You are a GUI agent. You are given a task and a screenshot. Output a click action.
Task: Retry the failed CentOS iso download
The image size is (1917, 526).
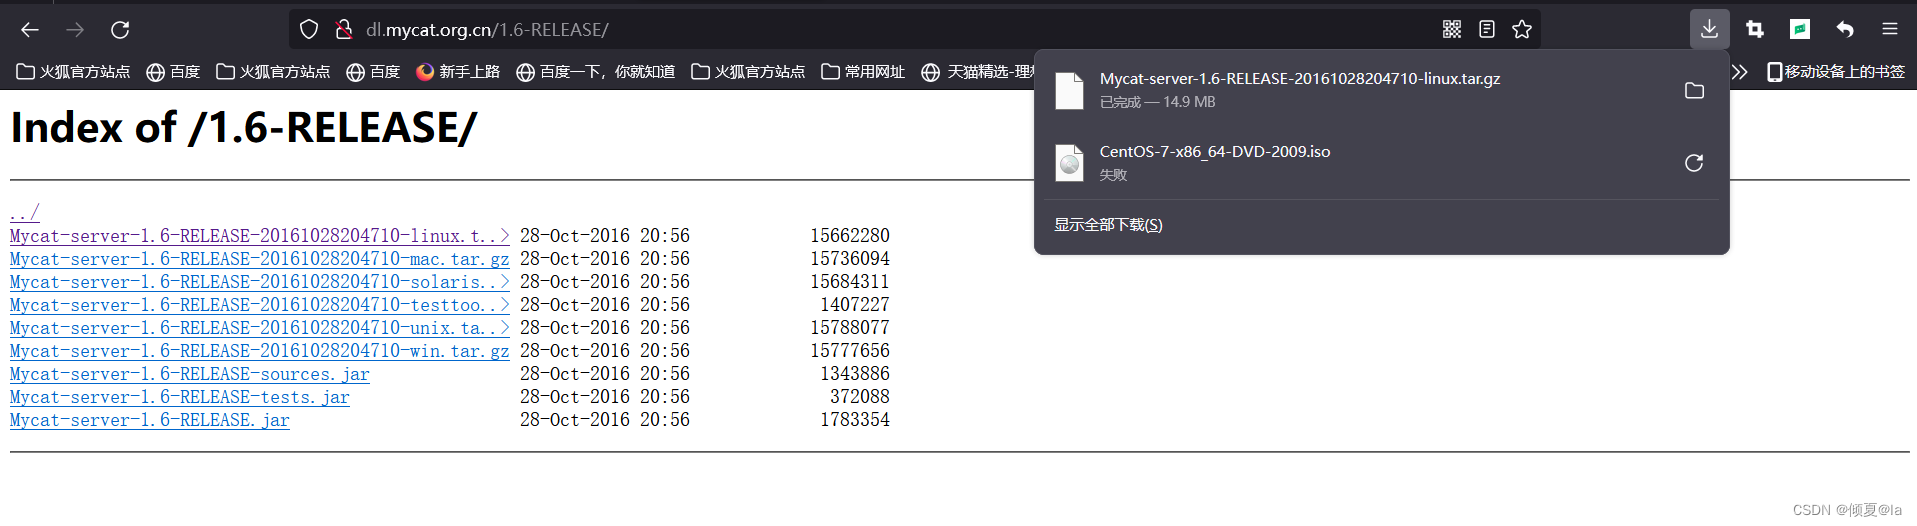point(1694,163)
